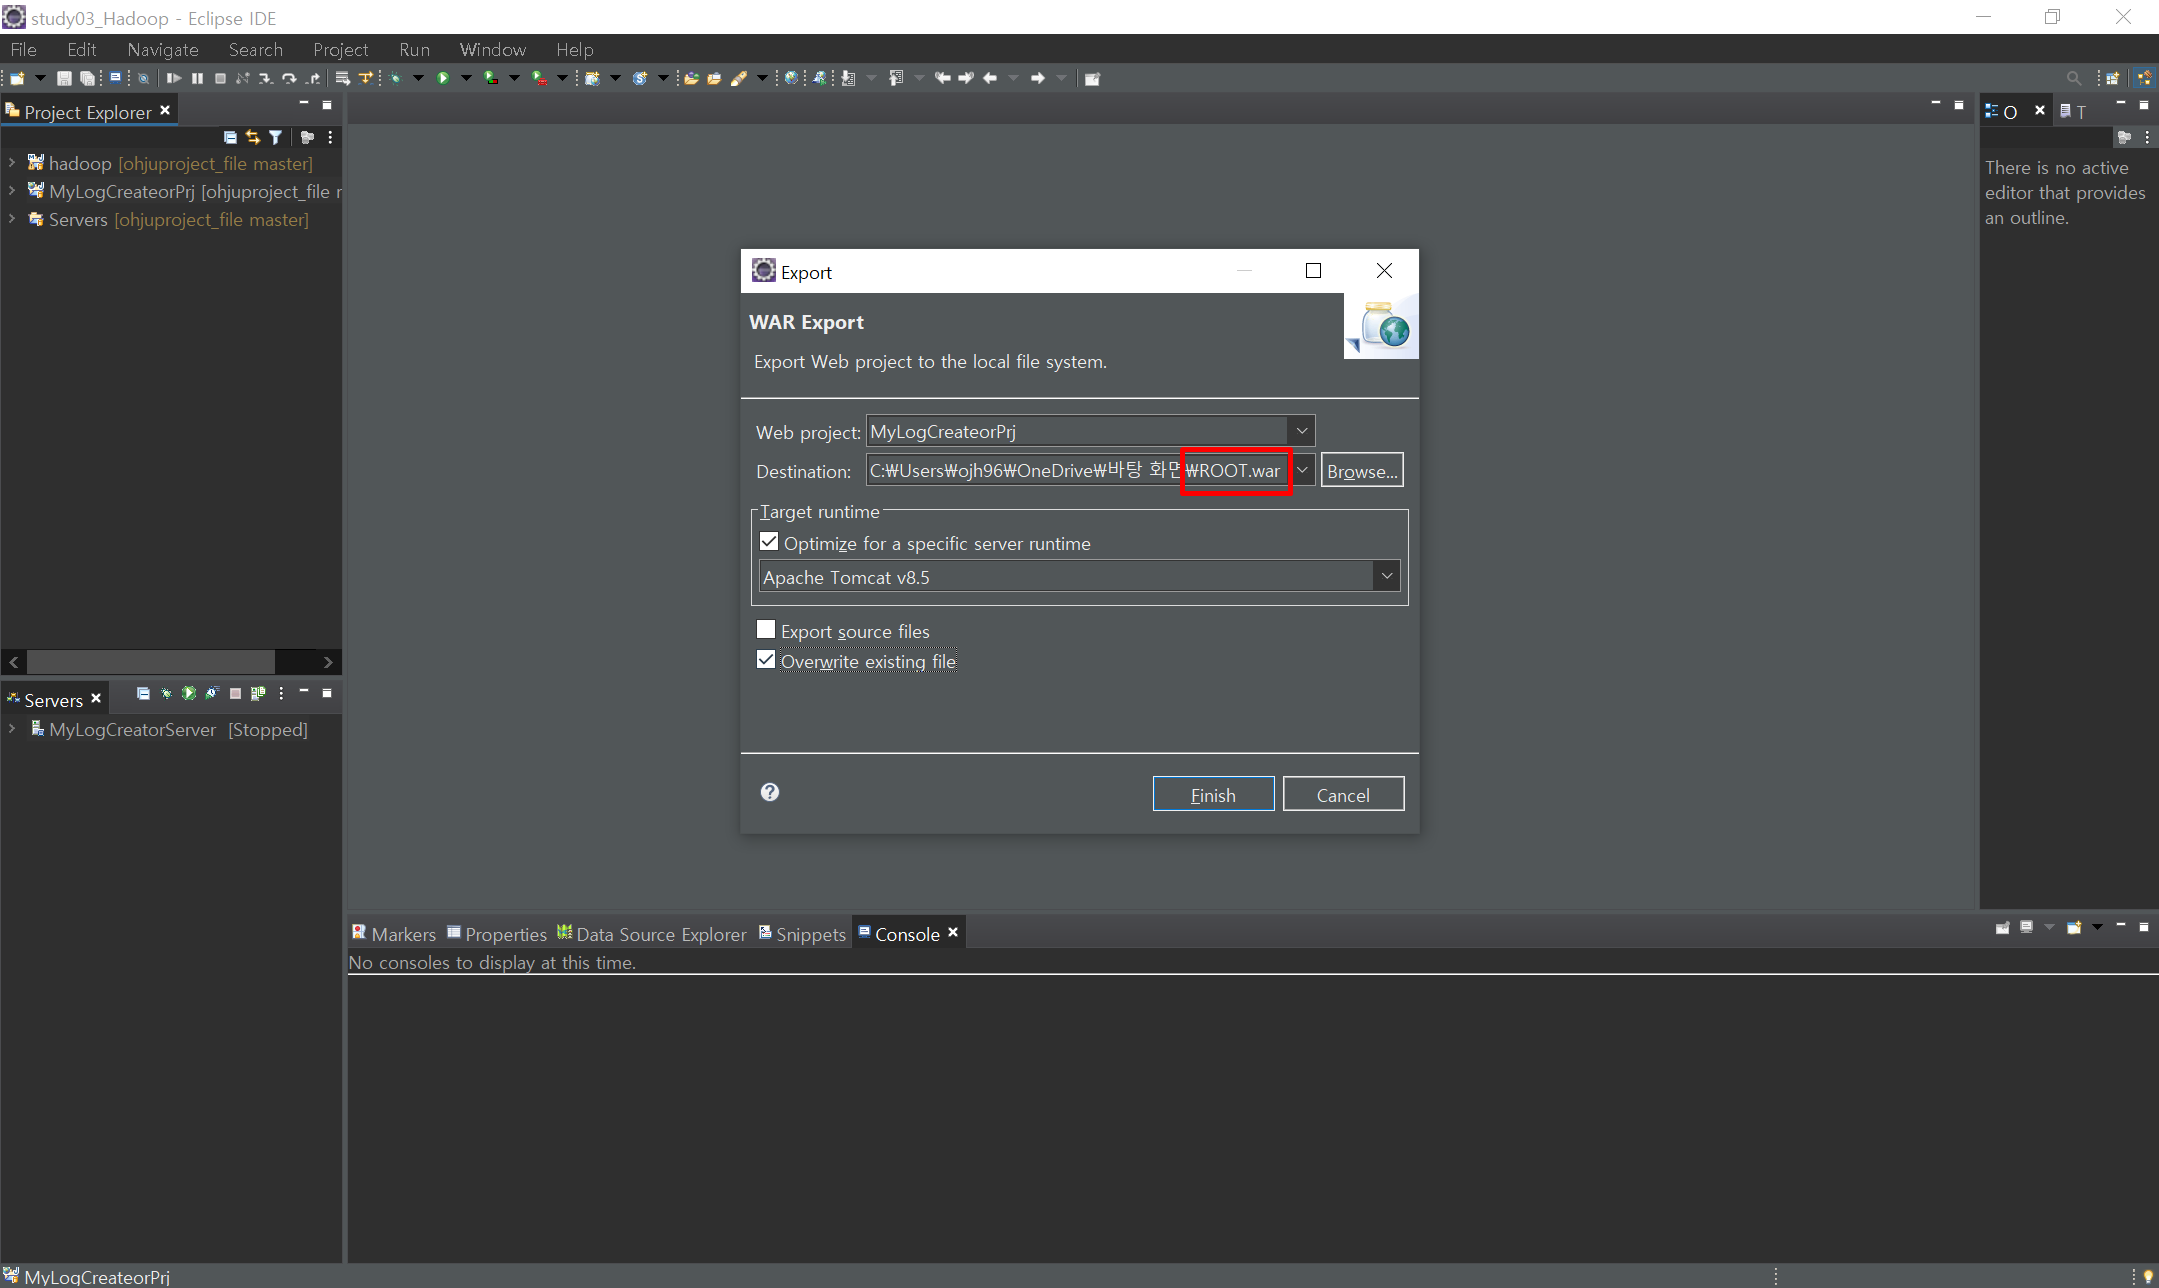Collapse All in Project Explorer toolbar
The image size is (2159, 1288).
(x=230, y=137)
